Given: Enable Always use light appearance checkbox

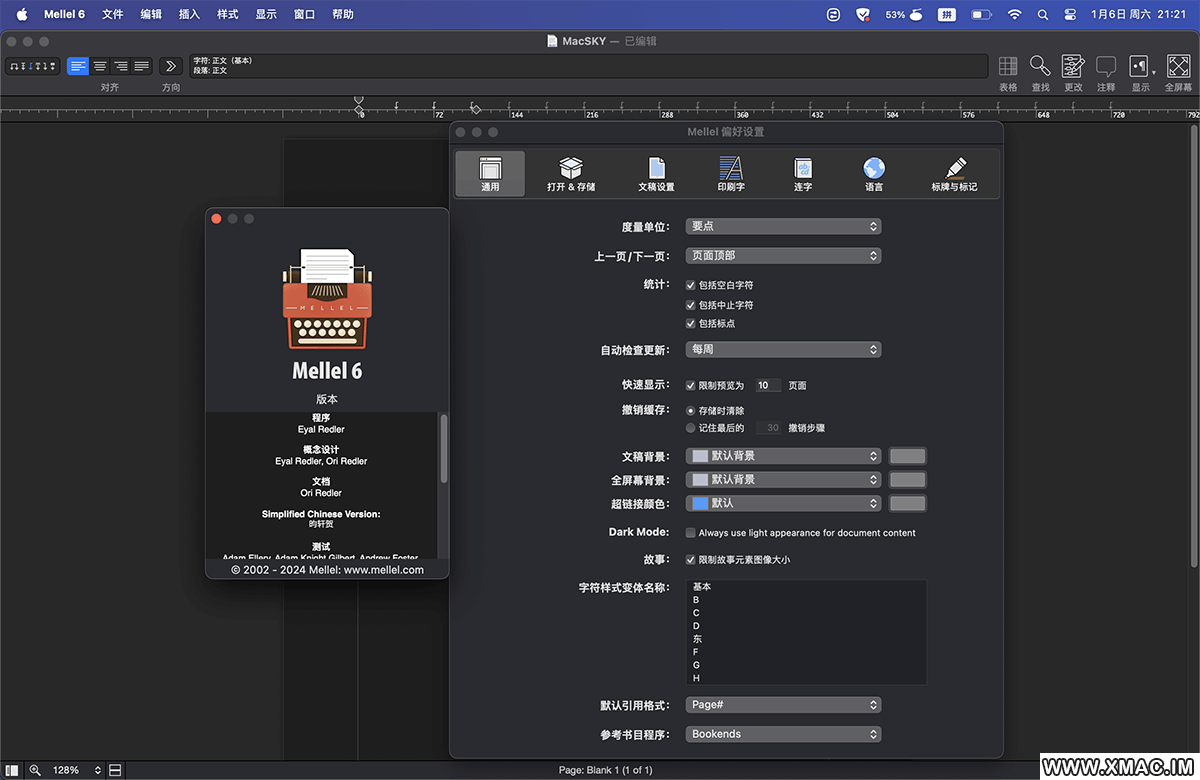Looking at the screenshot, I should pyautogui.click(x=690, y=533).
